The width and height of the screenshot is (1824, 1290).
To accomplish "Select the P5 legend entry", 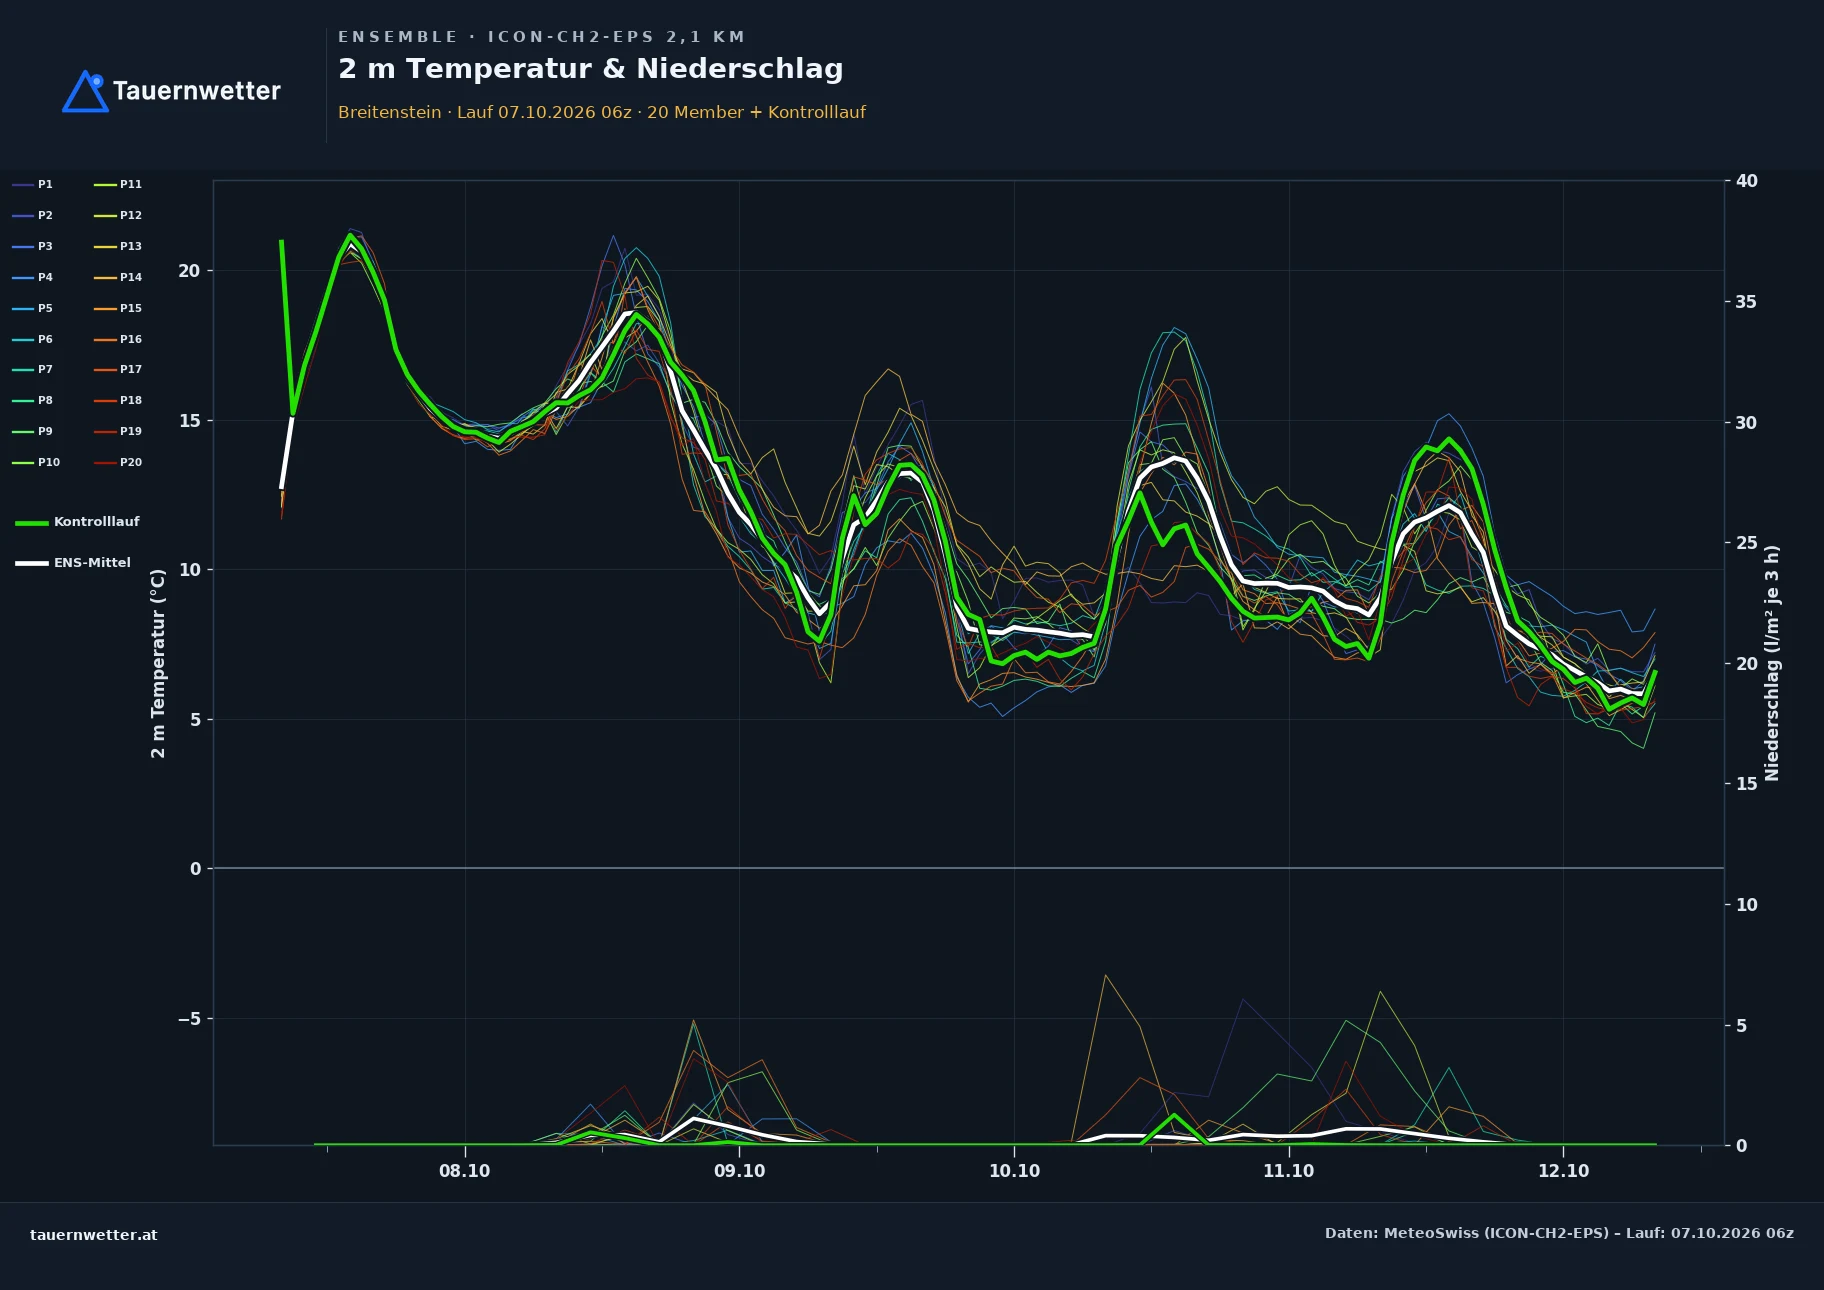I will tap(33, 308).
